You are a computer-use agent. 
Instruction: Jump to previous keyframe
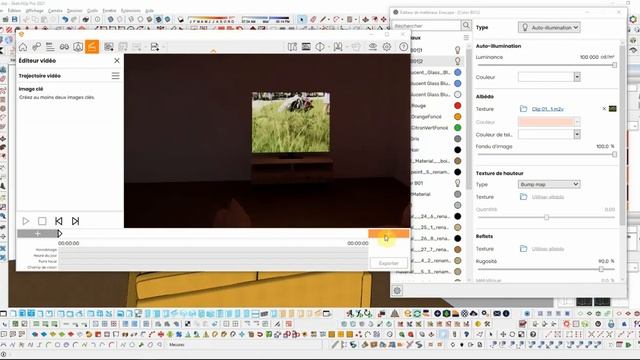click(58, 221)
